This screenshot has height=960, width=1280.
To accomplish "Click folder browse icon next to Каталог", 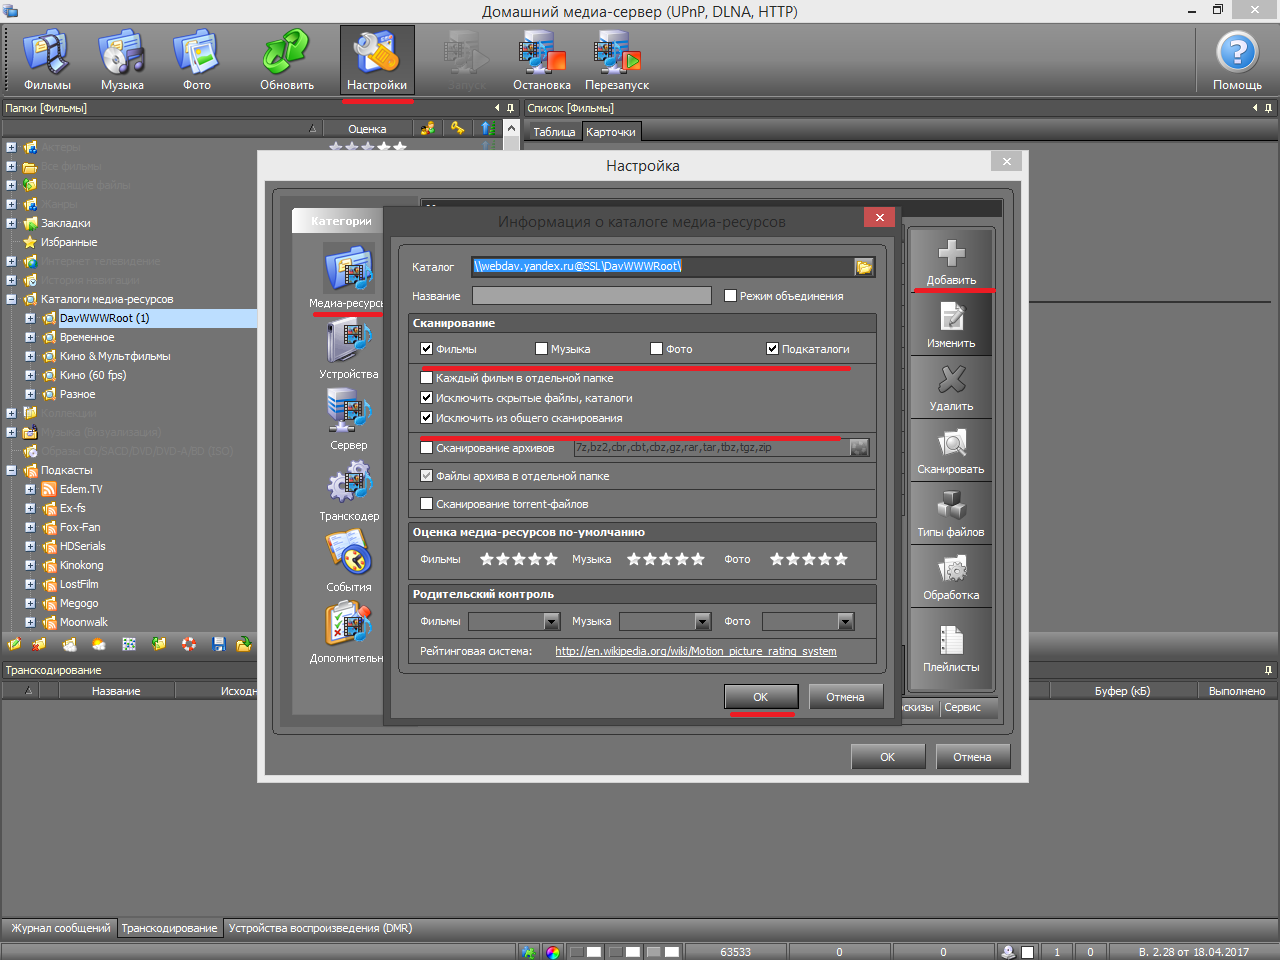I will tap(864, 267).
